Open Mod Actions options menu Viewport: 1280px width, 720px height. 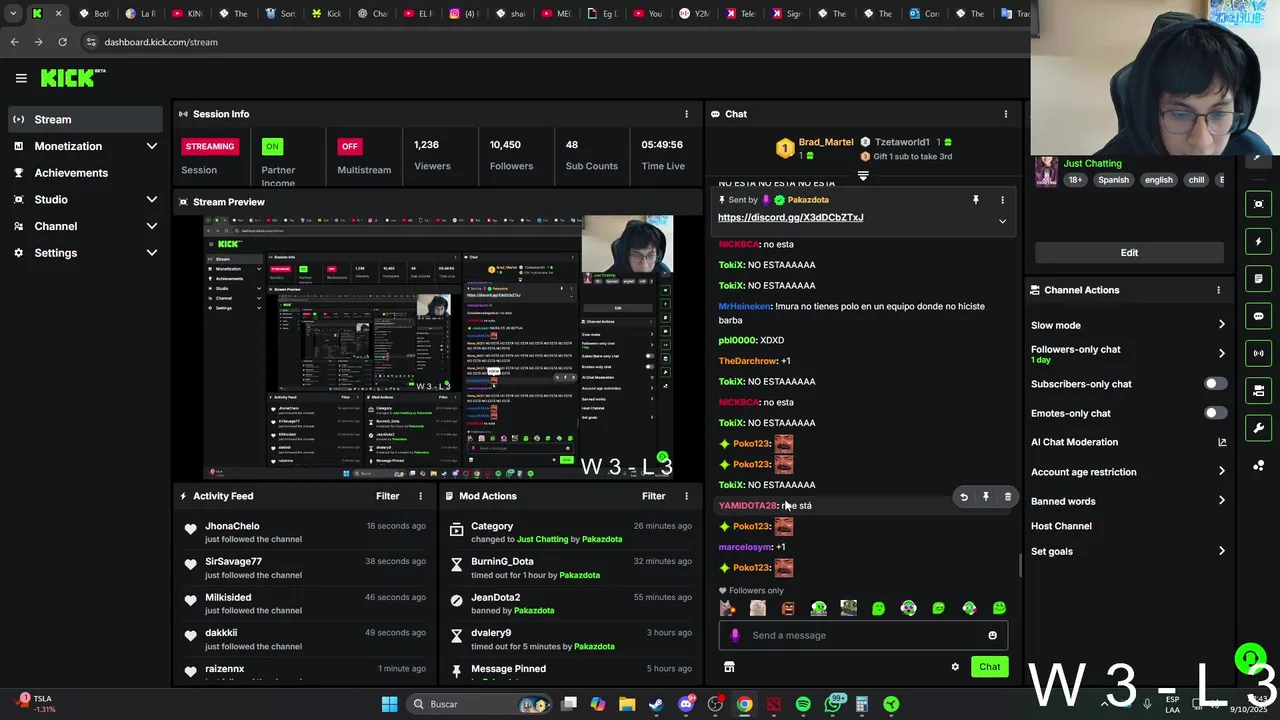tap(686, 496)
